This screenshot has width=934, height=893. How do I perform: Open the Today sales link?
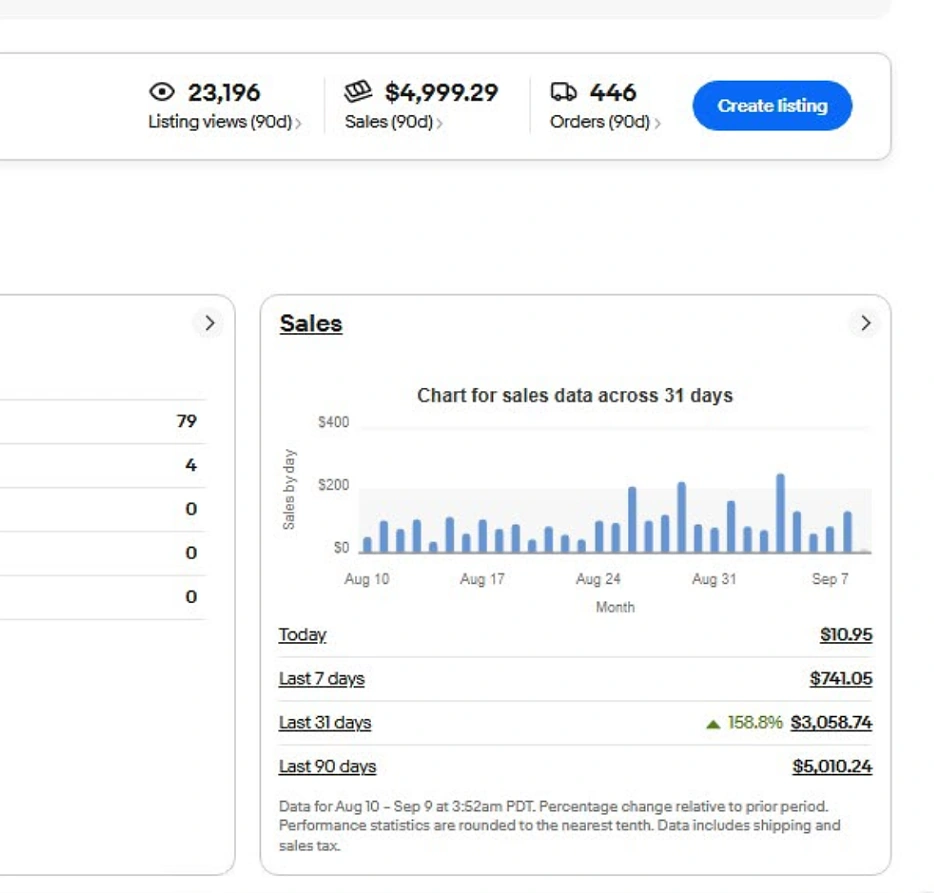[303, 635]
